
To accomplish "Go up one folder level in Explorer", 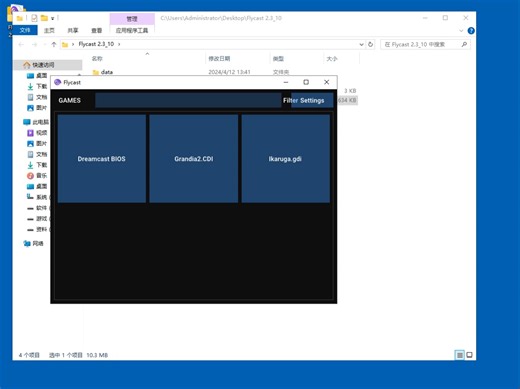I will (54, 44).
